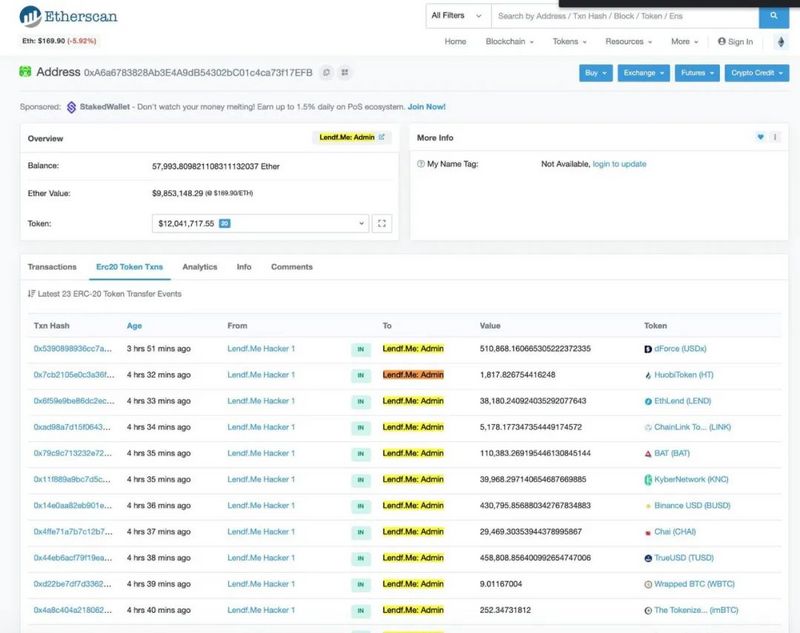Expand token holdings with the fullscreen icon
The height and width of the screenshot is (633, 800).
(x=381, y=224)
